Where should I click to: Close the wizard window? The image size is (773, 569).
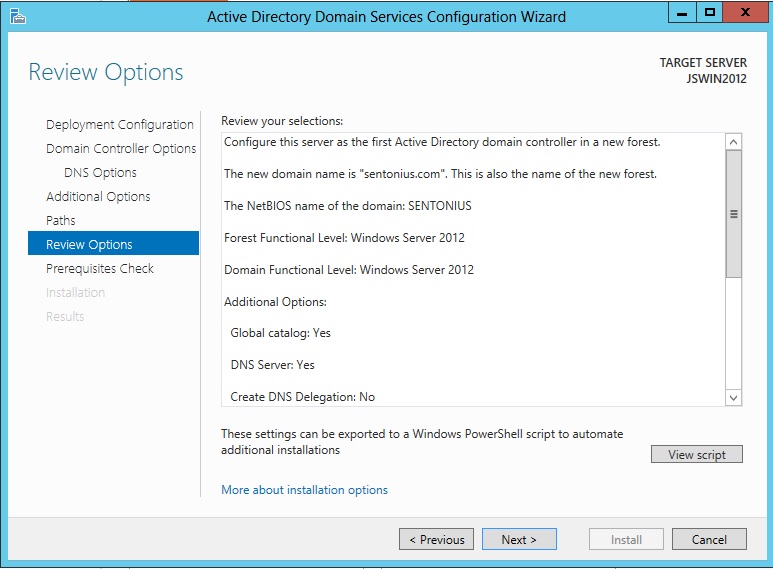coord(745,13)
